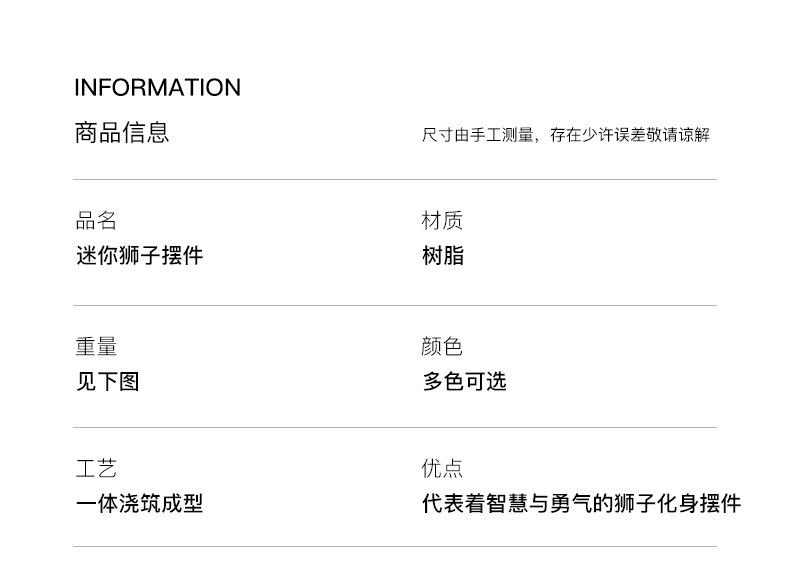Click the divider line below 多色可选

tap(395, 427)
